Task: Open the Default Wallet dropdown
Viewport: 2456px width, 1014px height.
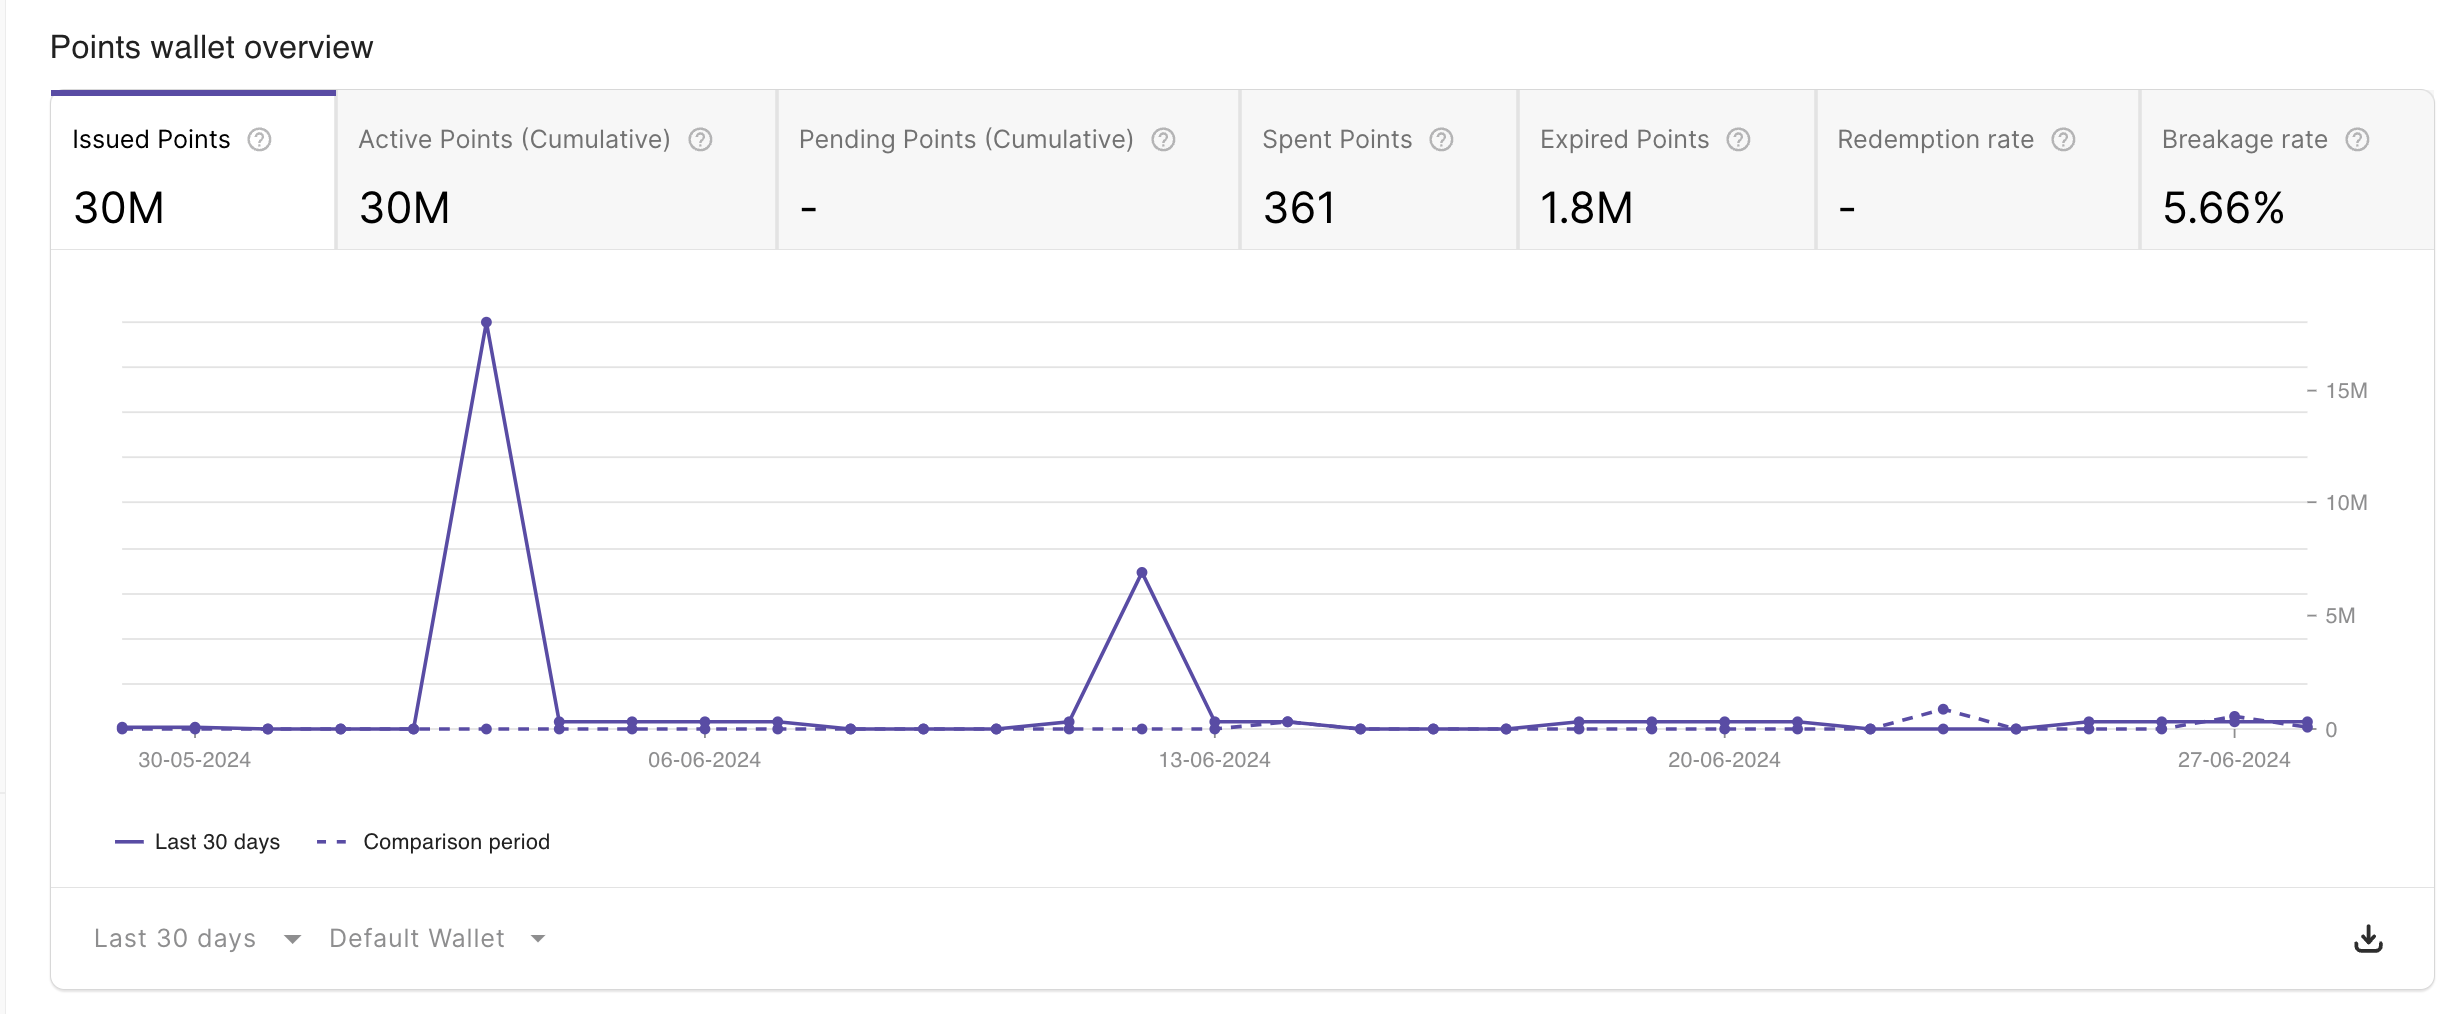Action: click(437, 939)
